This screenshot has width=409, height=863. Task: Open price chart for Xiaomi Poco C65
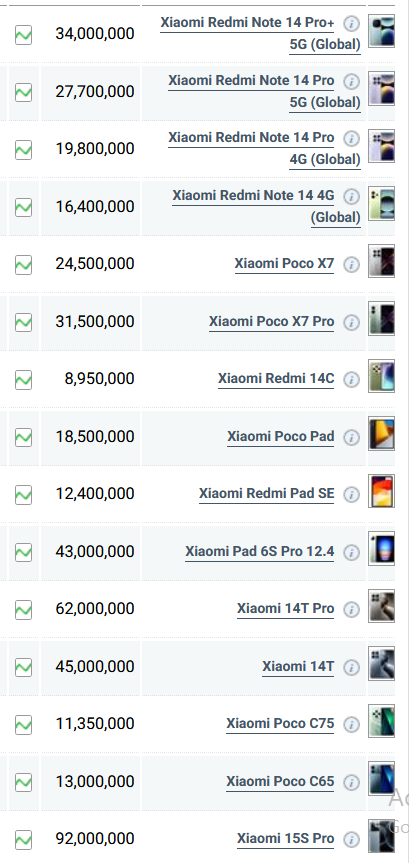point(23,782)
